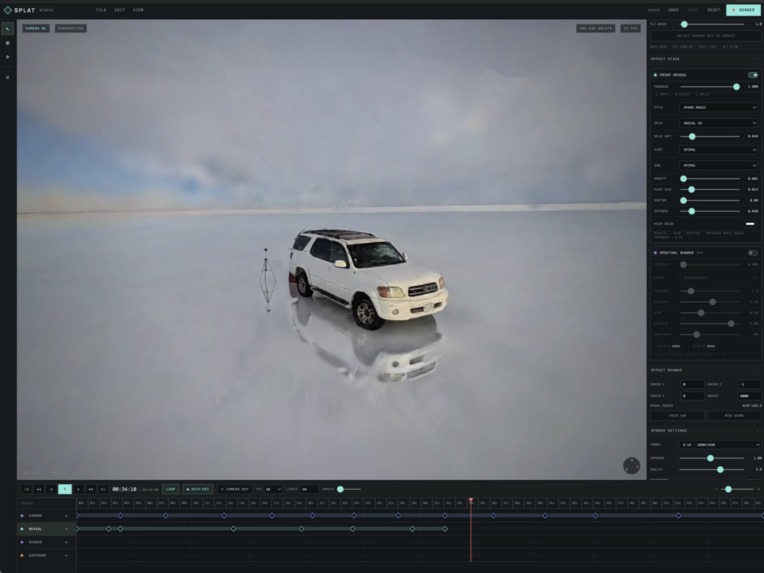Click the Undo button in top bar
This screenshot has width=764, height=573.
[673, 10]
